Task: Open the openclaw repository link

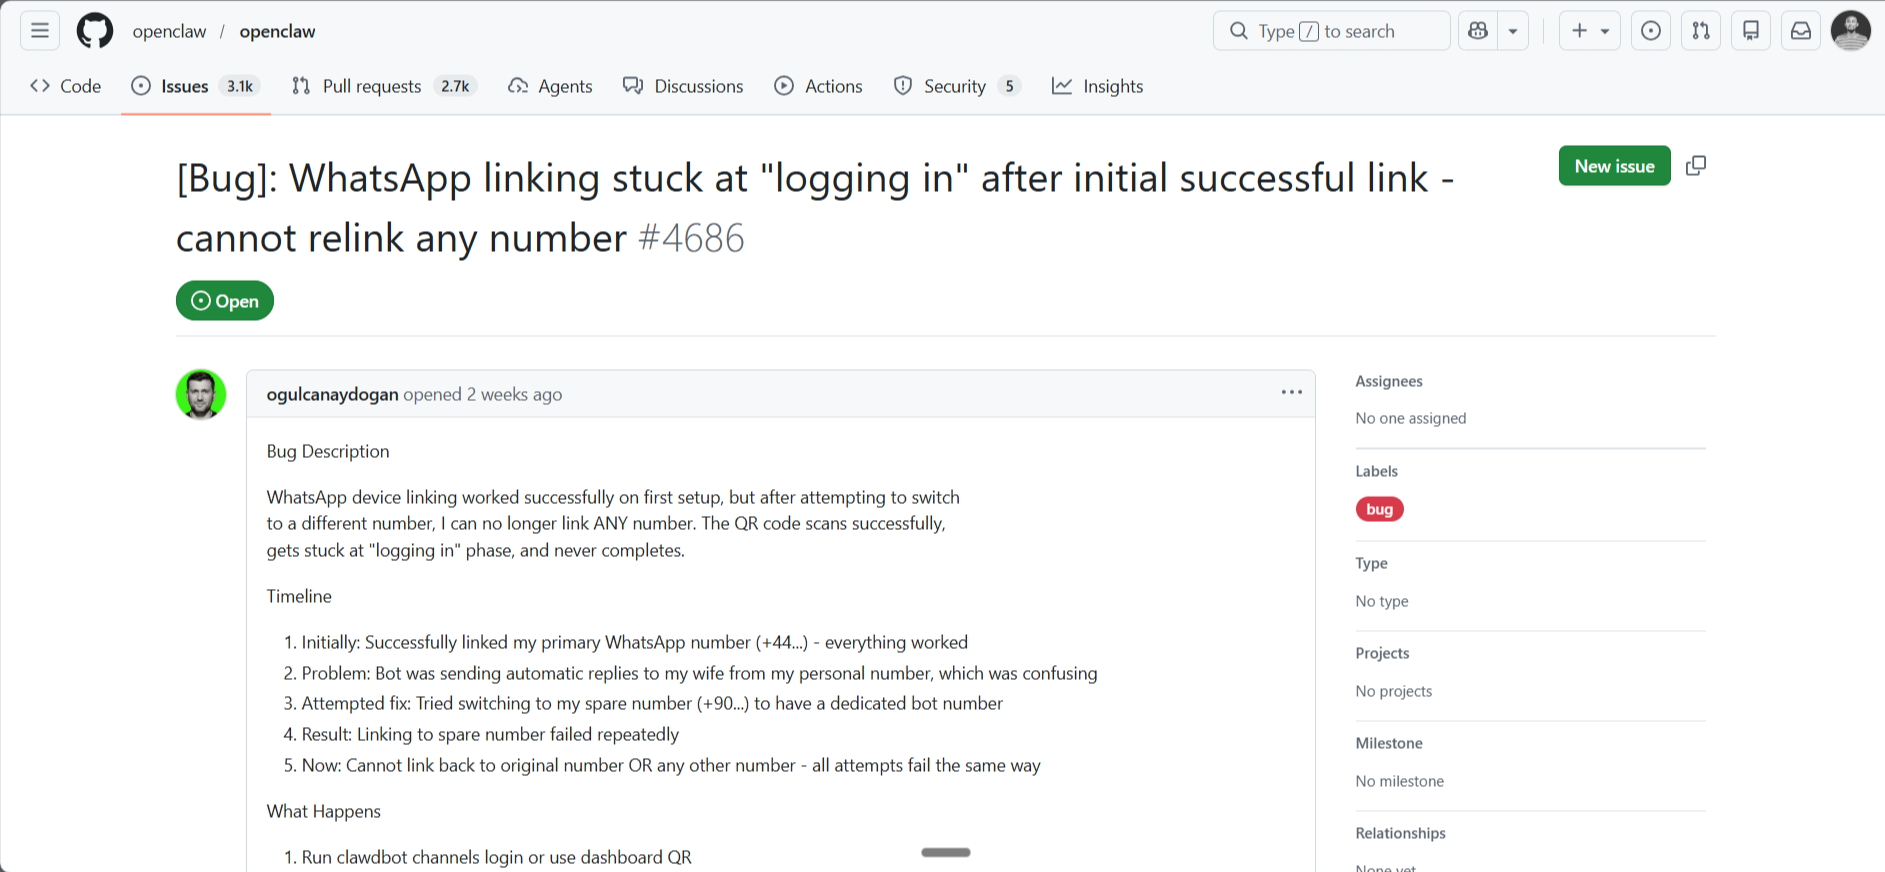Action: (277, 31)
